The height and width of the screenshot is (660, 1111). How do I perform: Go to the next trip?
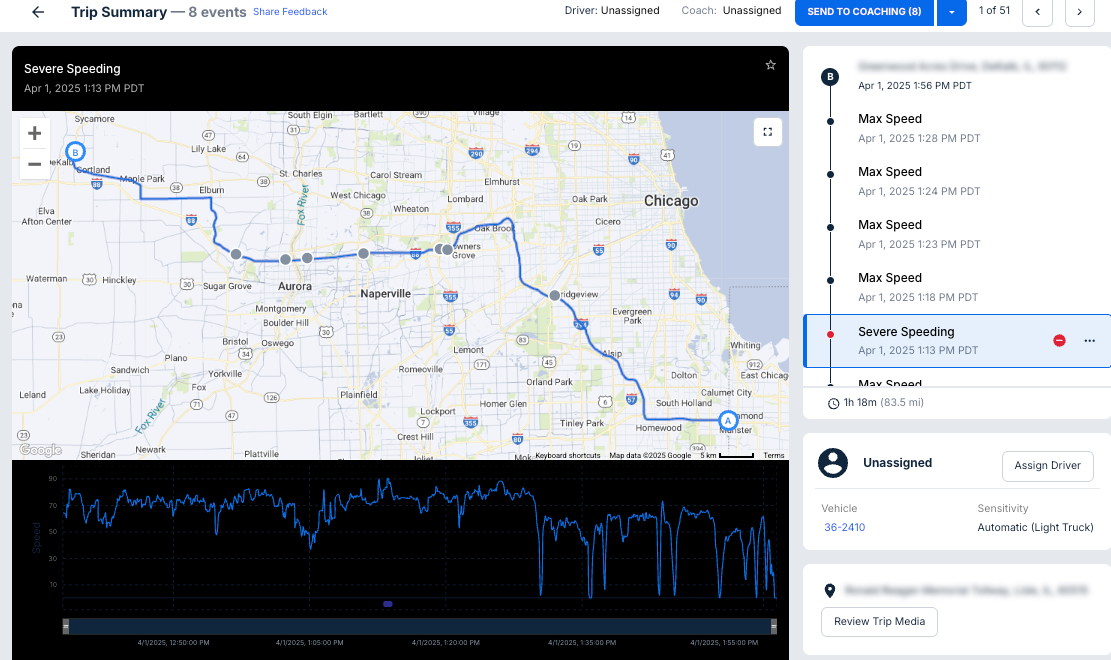tap(1079, 12)
